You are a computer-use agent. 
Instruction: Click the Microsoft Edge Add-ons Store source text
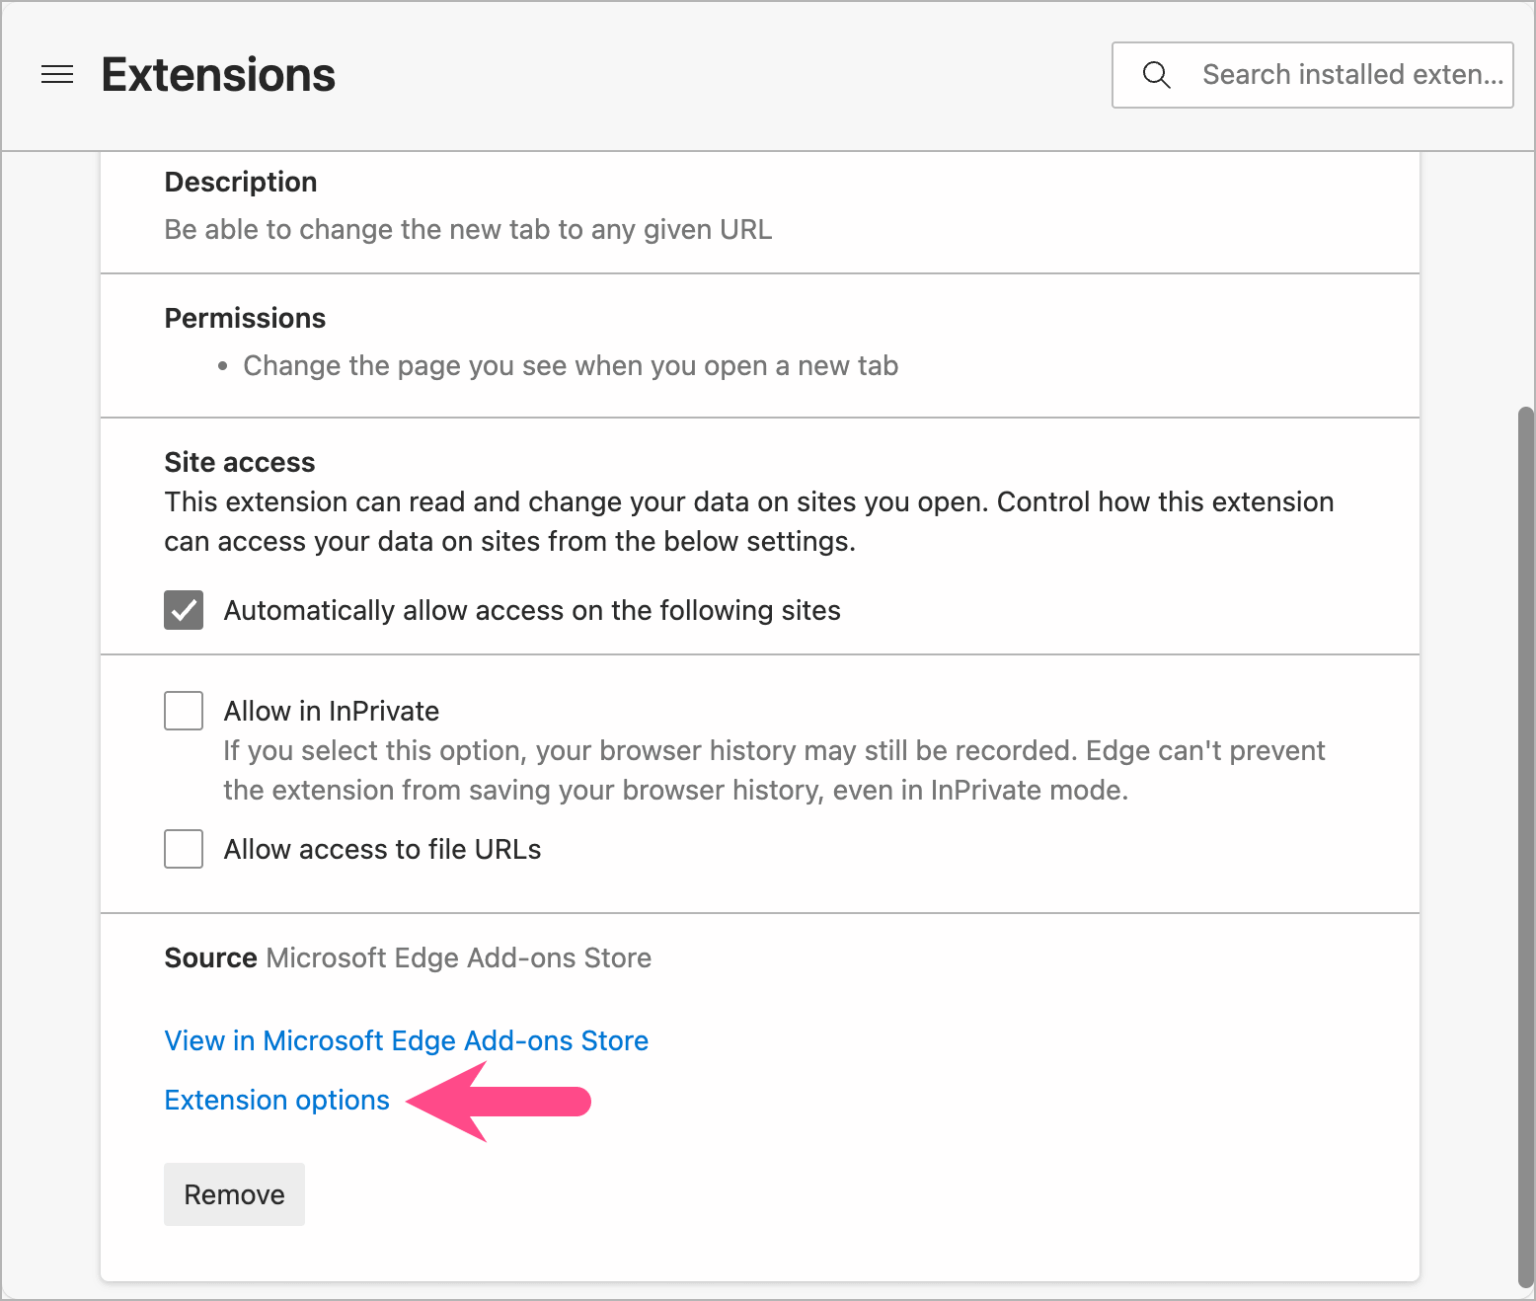click(x=458, y=957)
